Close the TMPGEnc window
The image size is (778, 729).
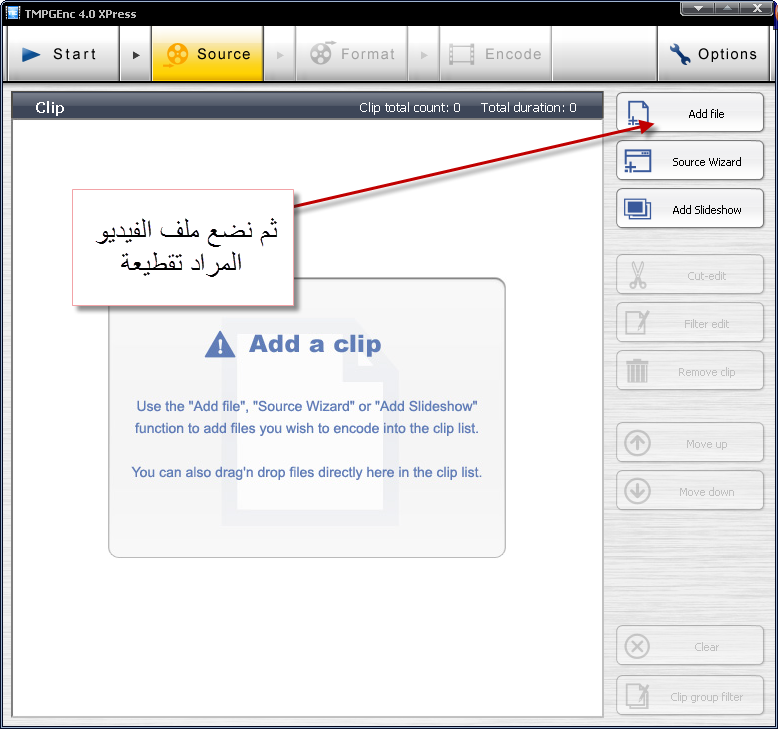[x=757, y=8]
